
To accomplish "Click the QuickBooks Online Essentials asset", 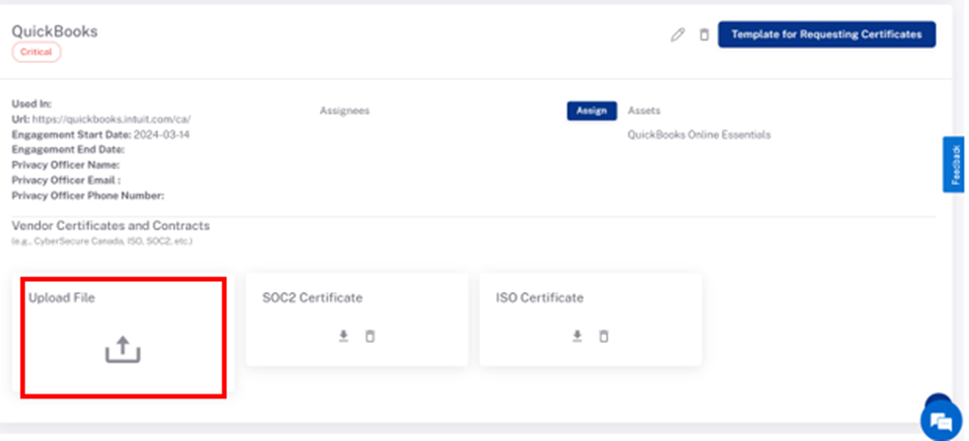I will point(699,135).
